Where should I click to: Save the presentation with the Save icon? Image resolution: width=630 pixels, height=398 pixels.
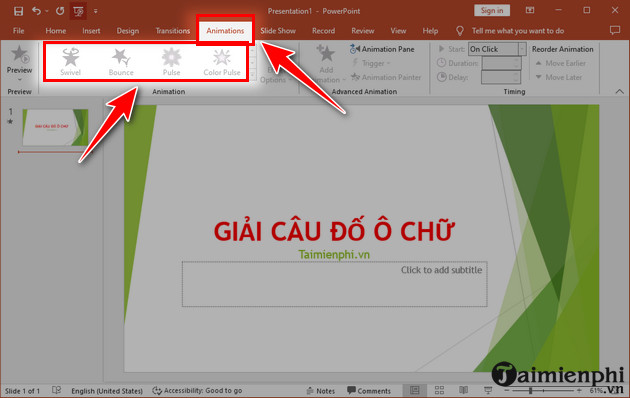click(18, 11)
